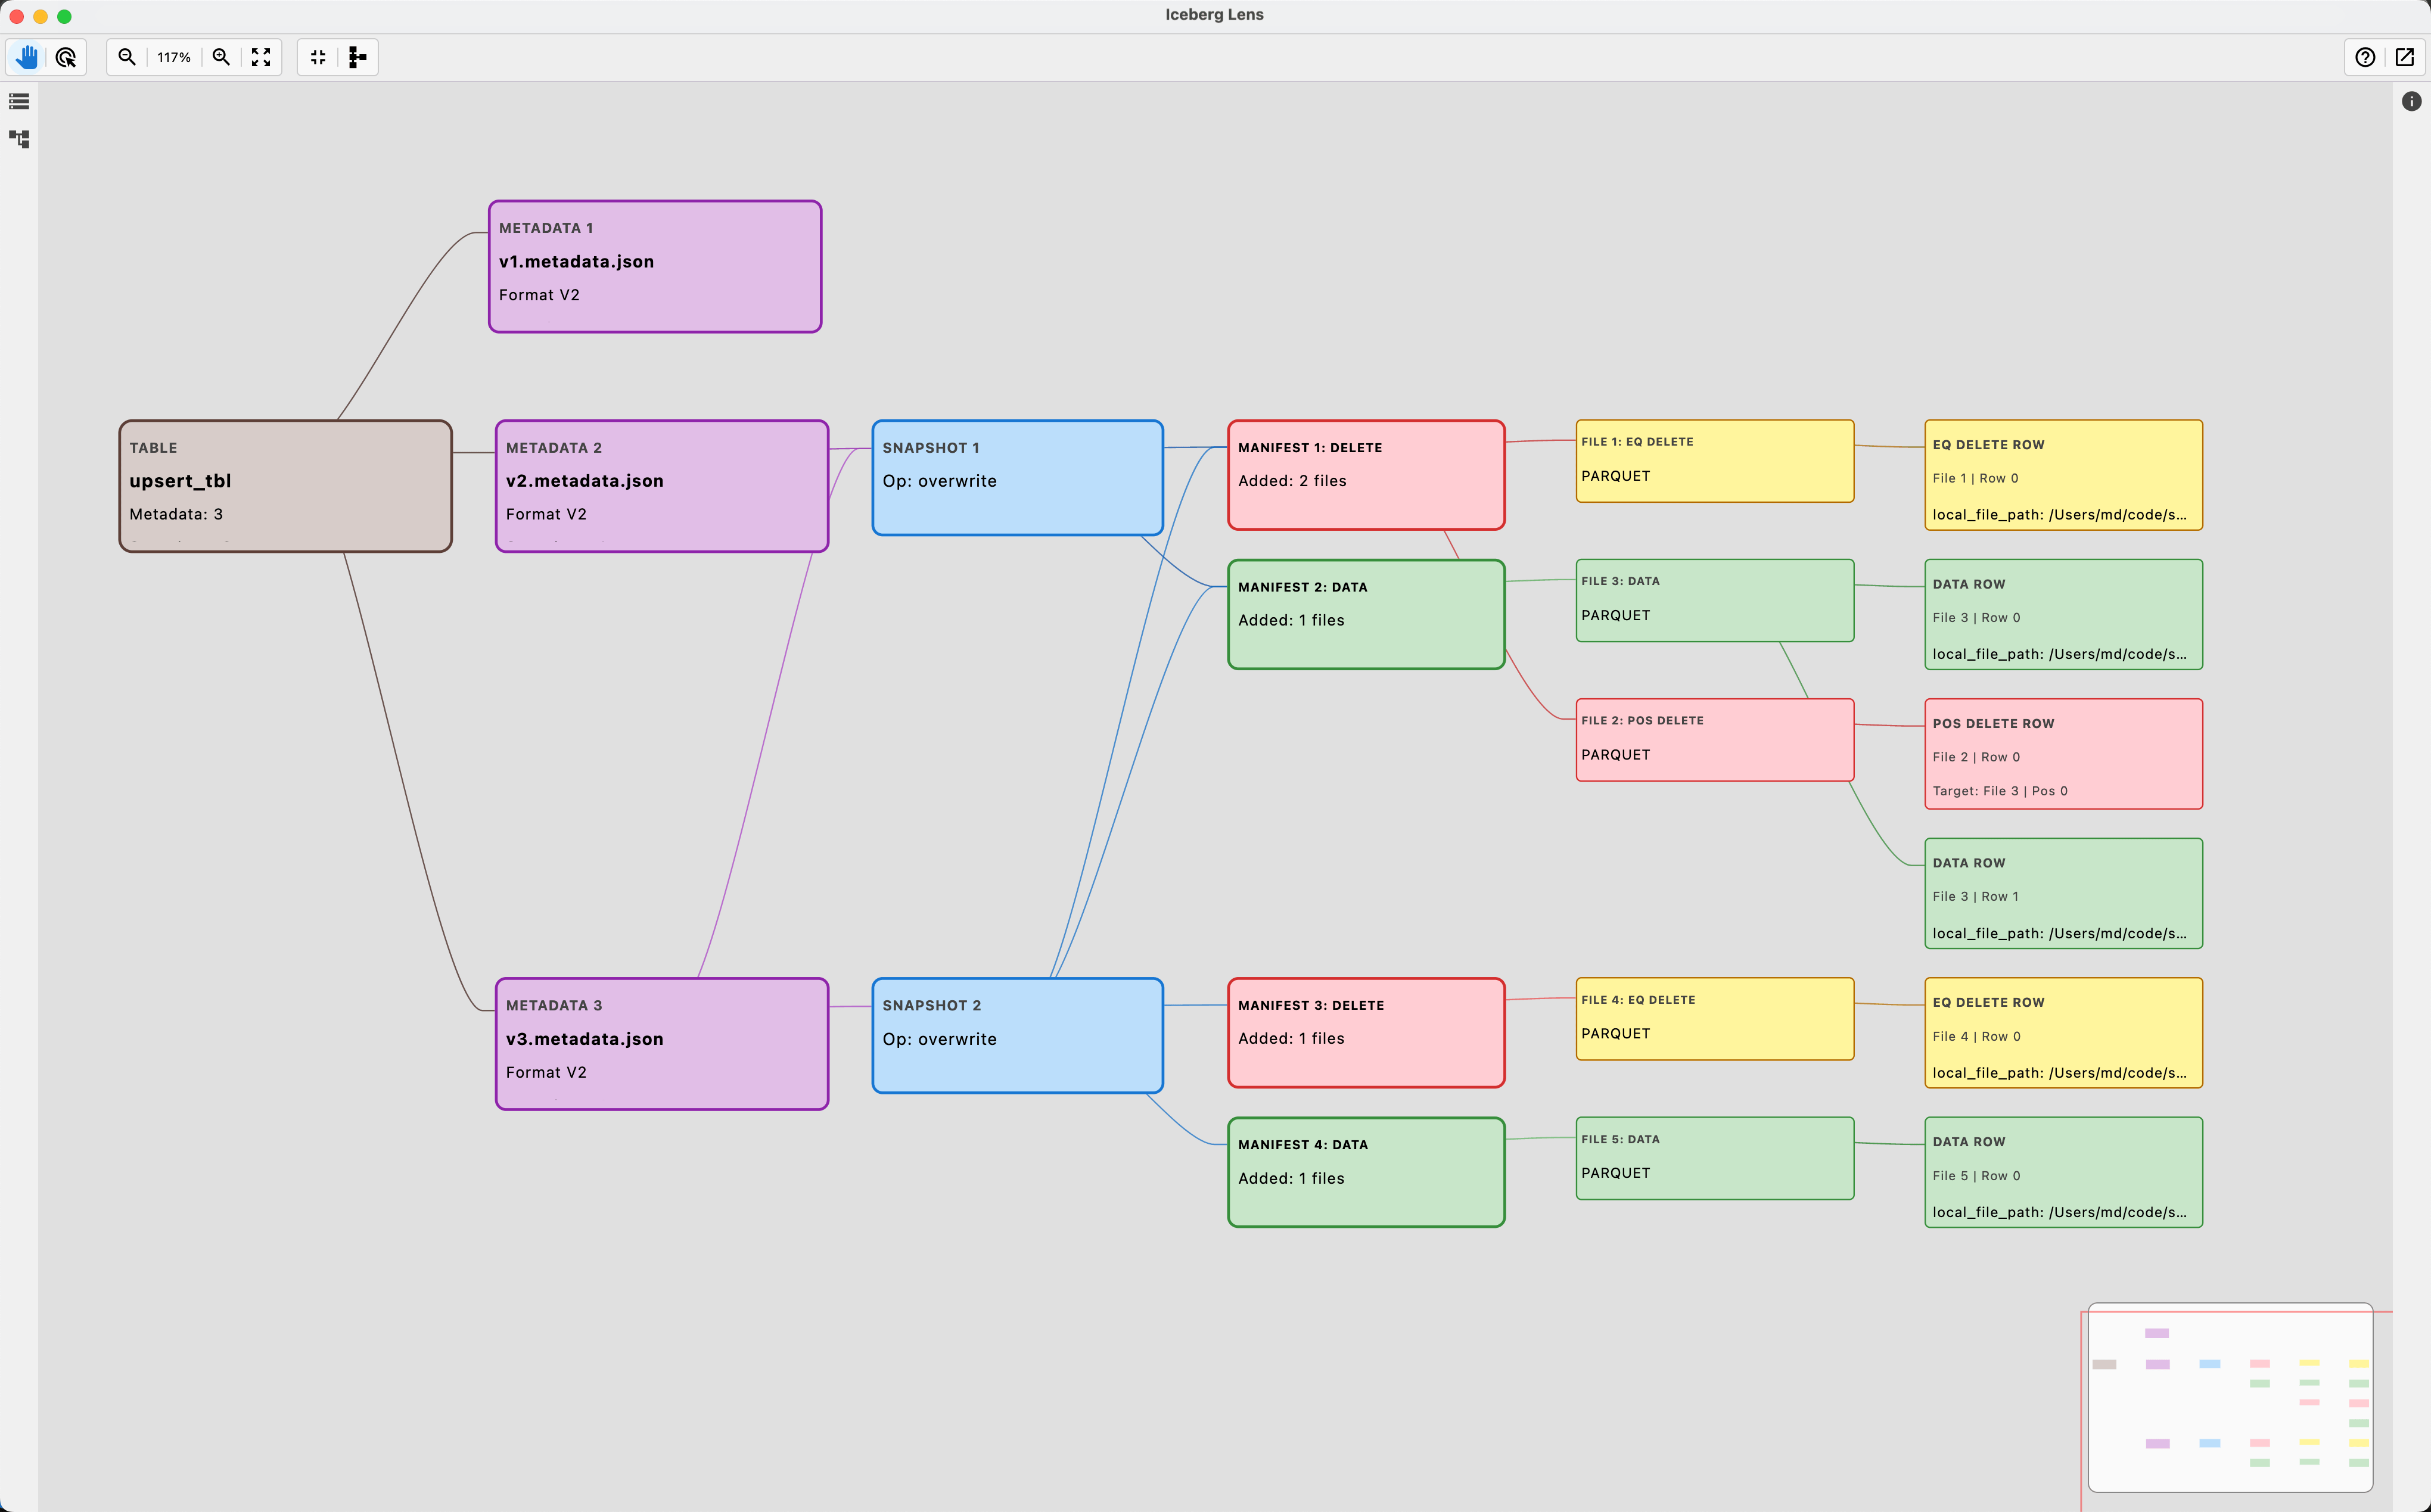Select the v1.metadata.json node
This screenshot has width=2431, height=1512.
[655, 266]
